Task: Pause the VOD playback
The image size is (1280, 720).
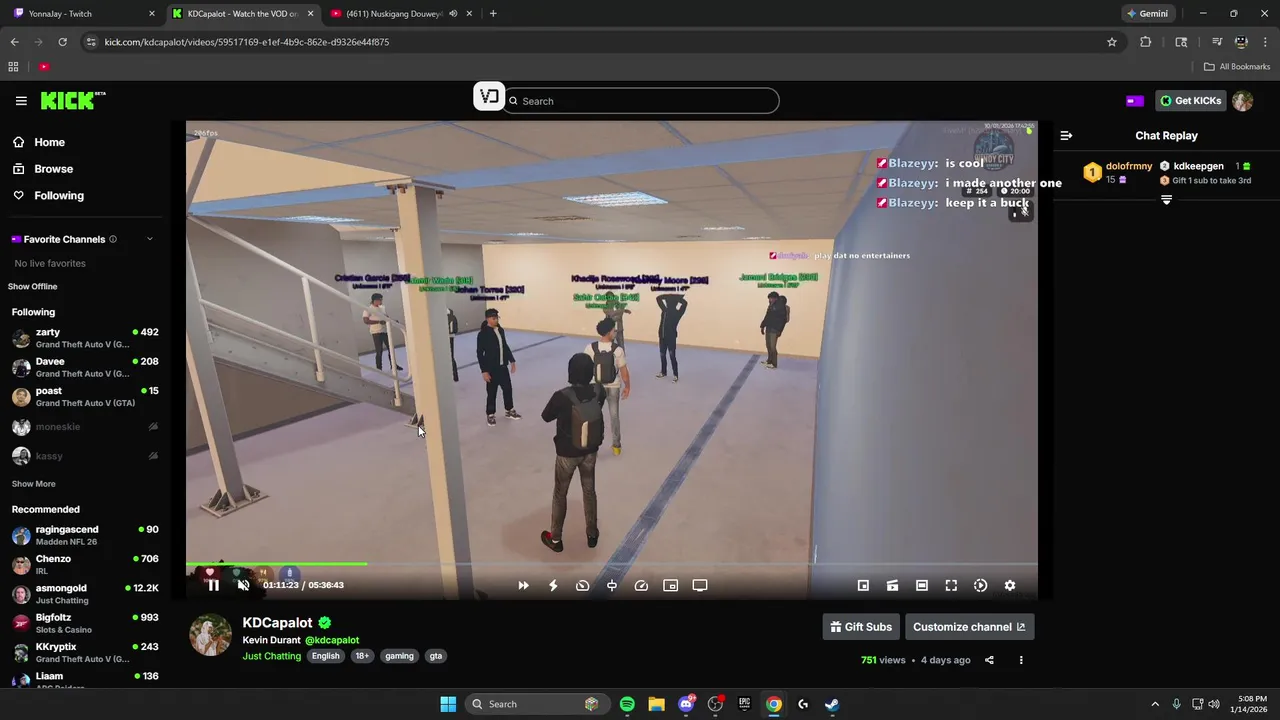Action: point(213,585)
